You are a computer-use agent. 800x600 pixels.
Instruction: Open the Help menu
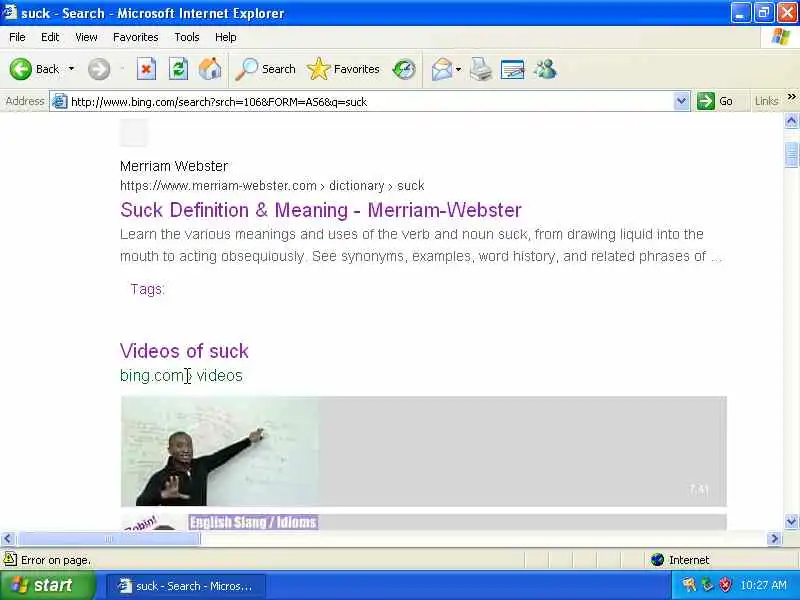click(x=226, y=37)
